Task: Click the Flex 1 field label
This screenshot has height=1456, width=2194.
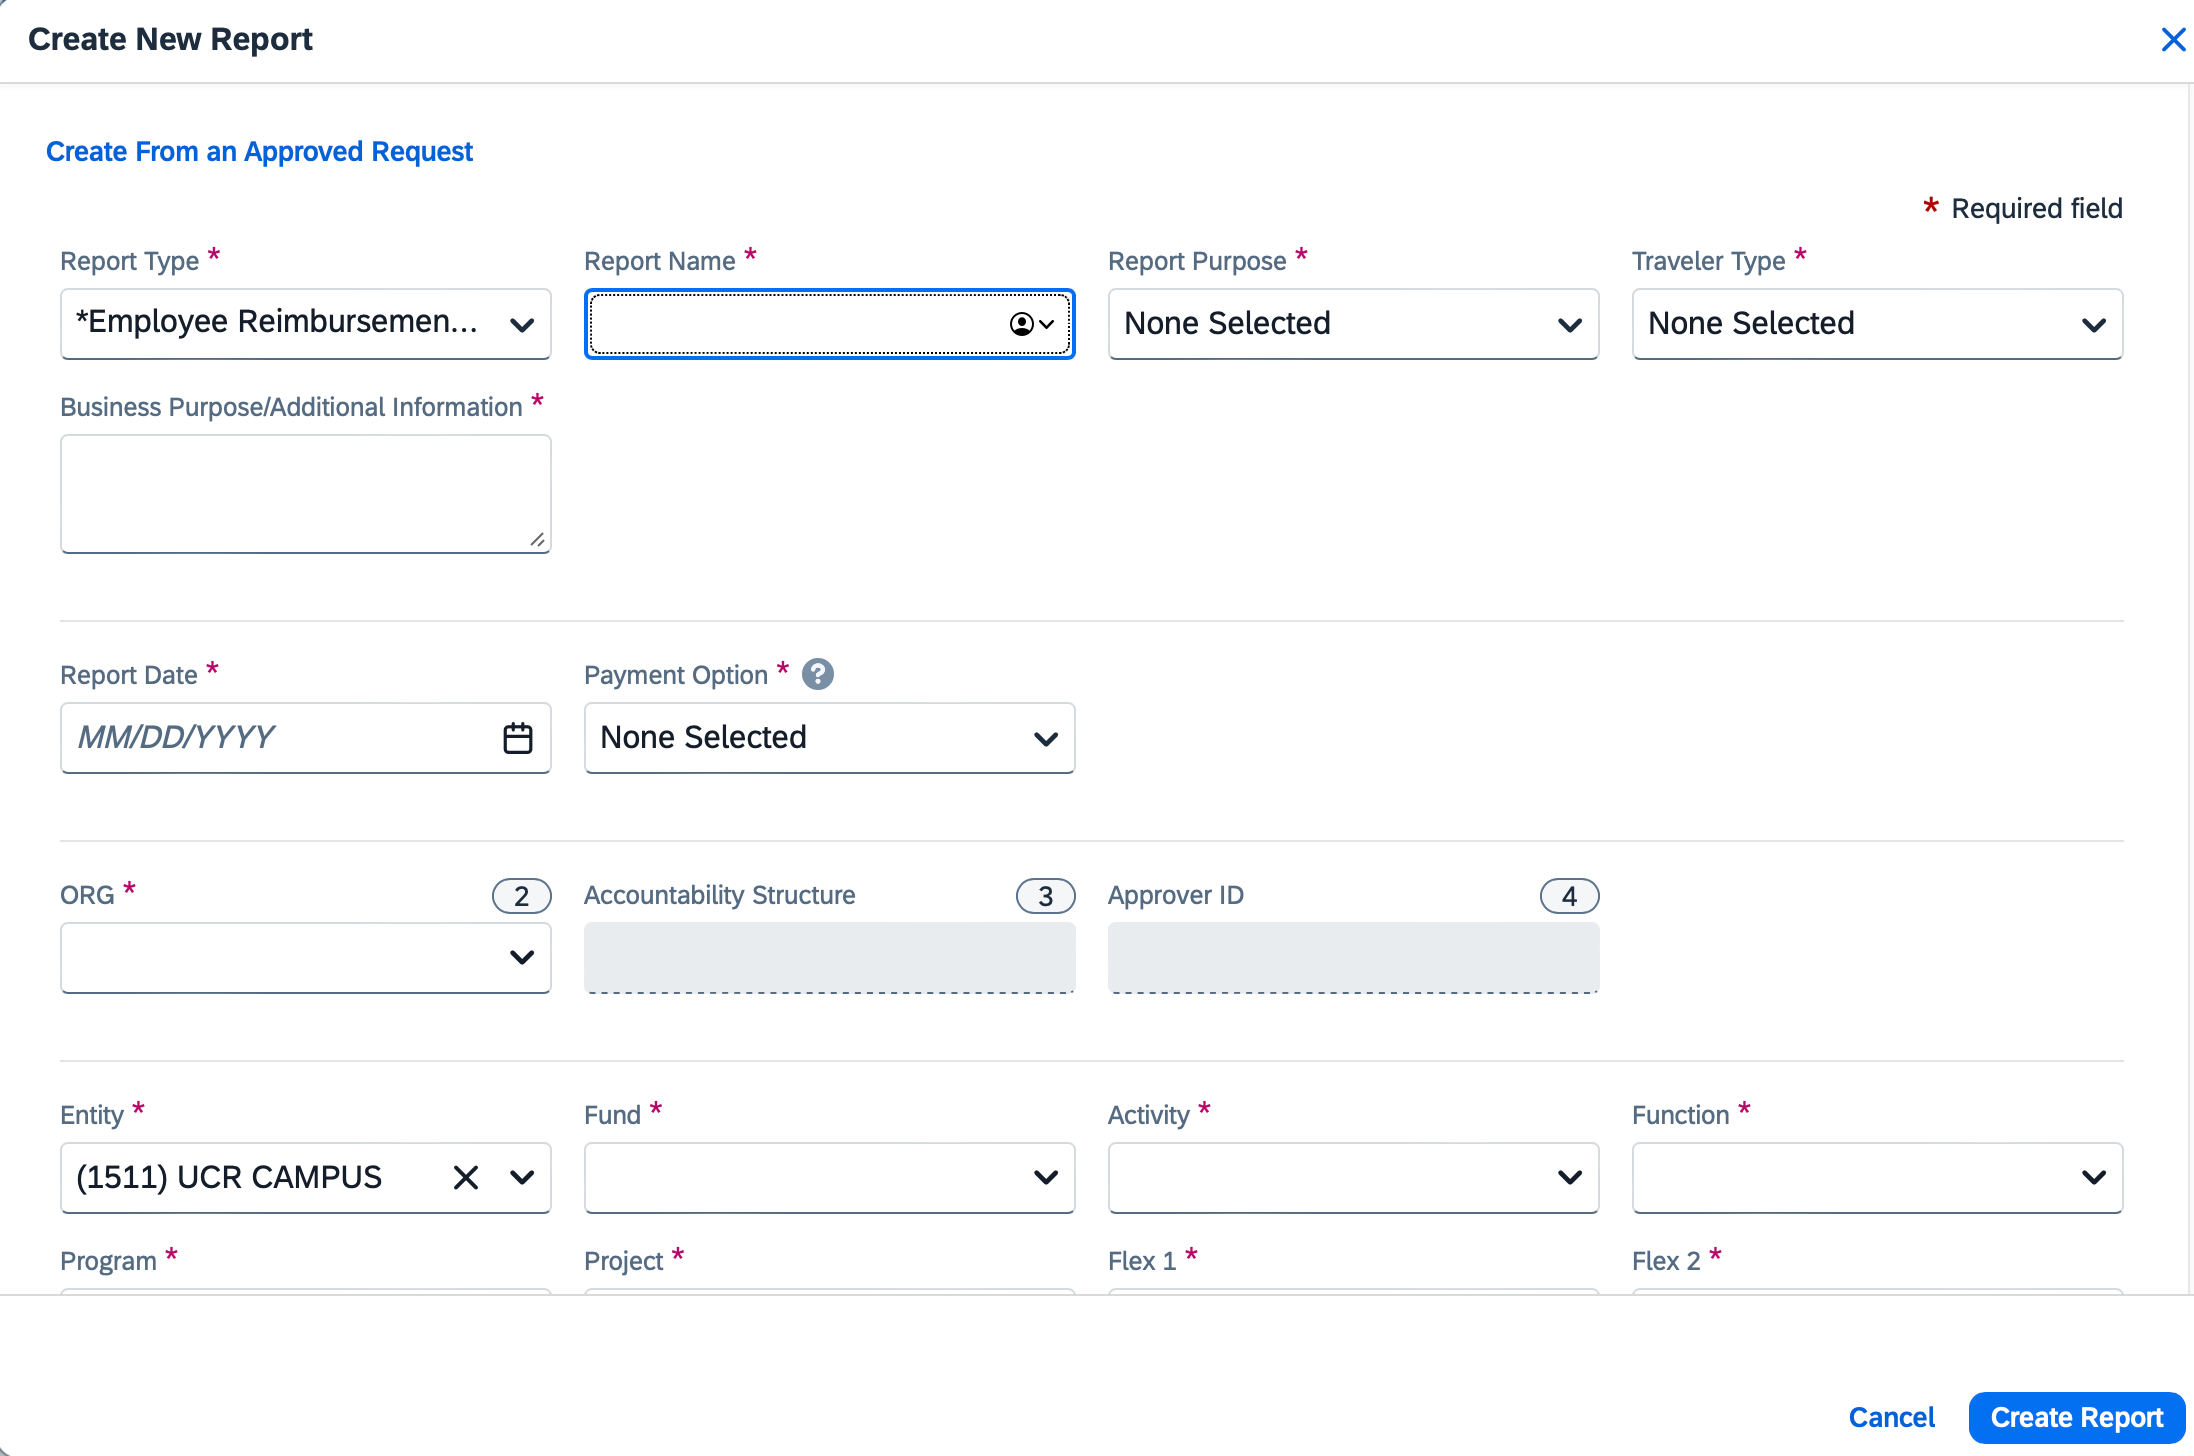Action: 1141,1261
